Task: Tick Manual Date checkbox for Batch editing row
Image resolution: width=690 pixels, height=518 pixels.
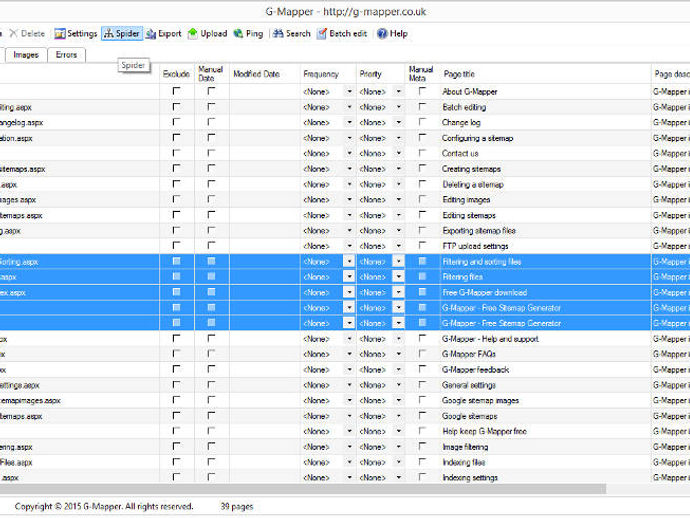Action: pos(211,107)
